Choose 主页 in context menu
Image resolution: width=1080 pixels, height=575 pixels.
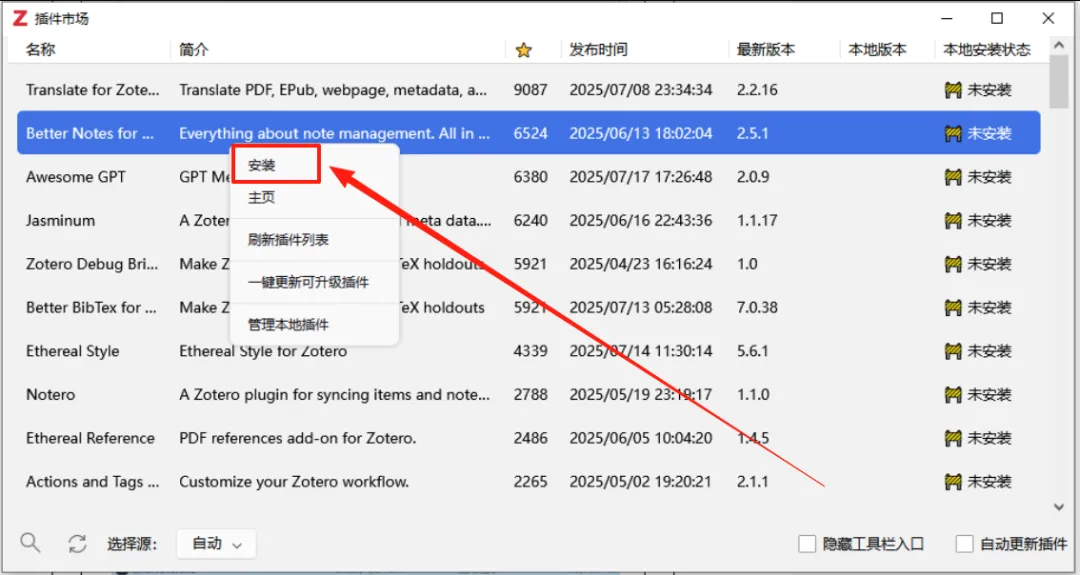click(262, 198)
